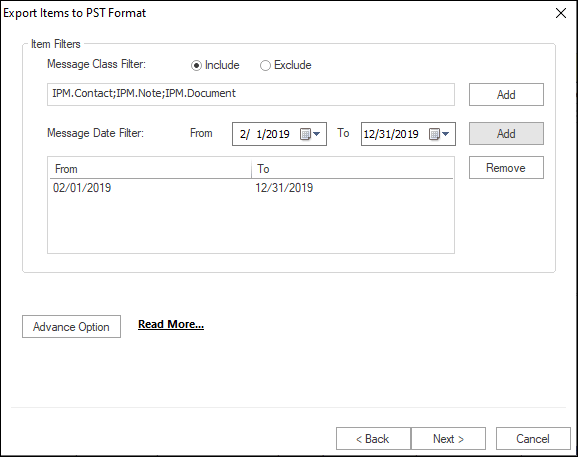The image size is (578, 457).
Task: Open the Advance Option settings
Action: click(72, 327)
